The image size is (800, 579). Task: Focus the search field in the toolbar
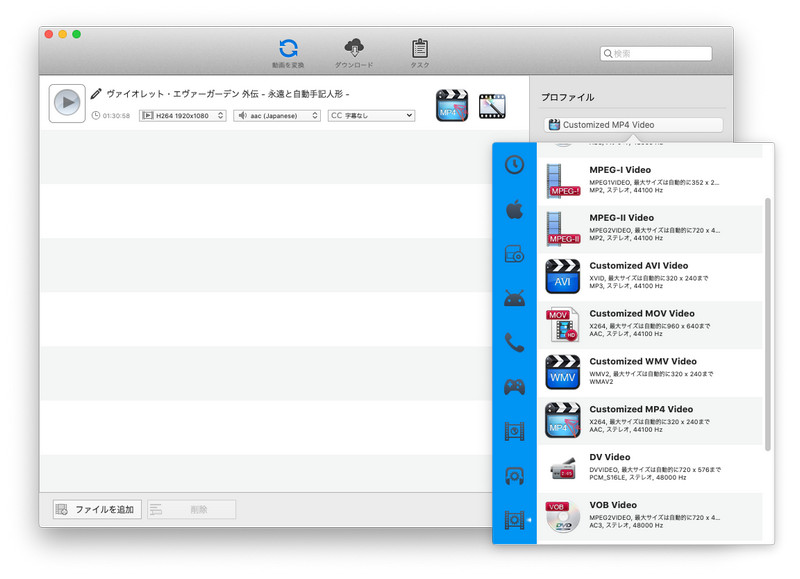(656, 54)
